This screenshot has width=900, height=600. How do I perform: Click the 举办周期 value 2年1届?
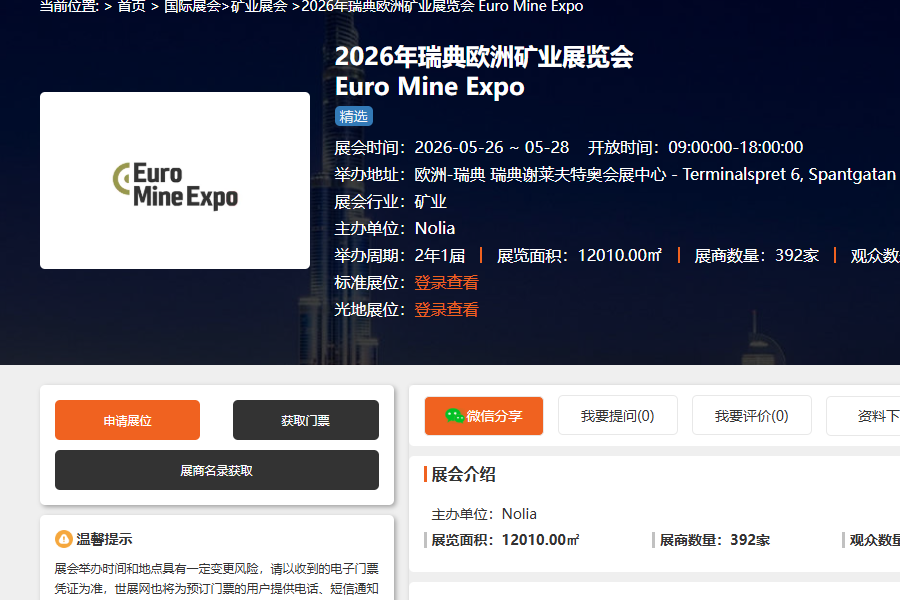(x=440, y=256)
